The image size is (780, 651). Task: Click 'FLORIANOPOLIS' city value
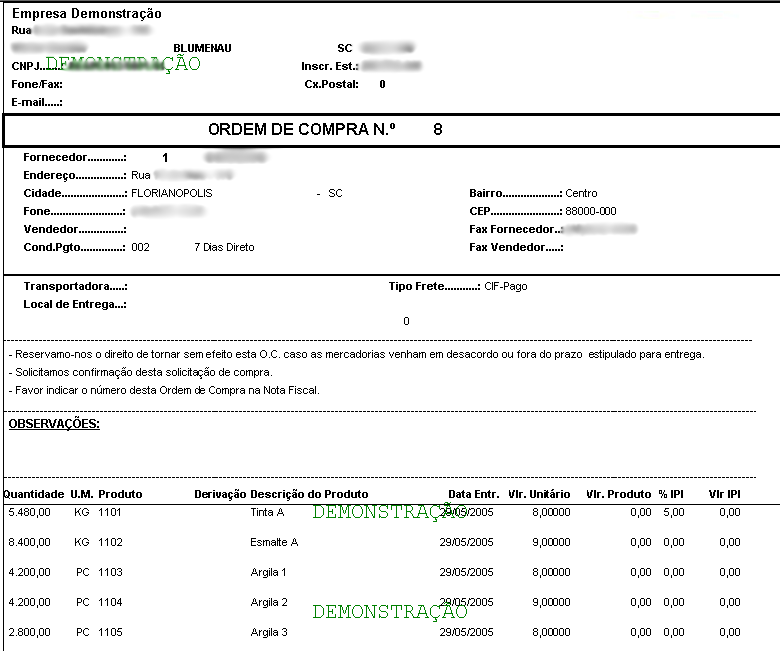[x=172, y=193]
